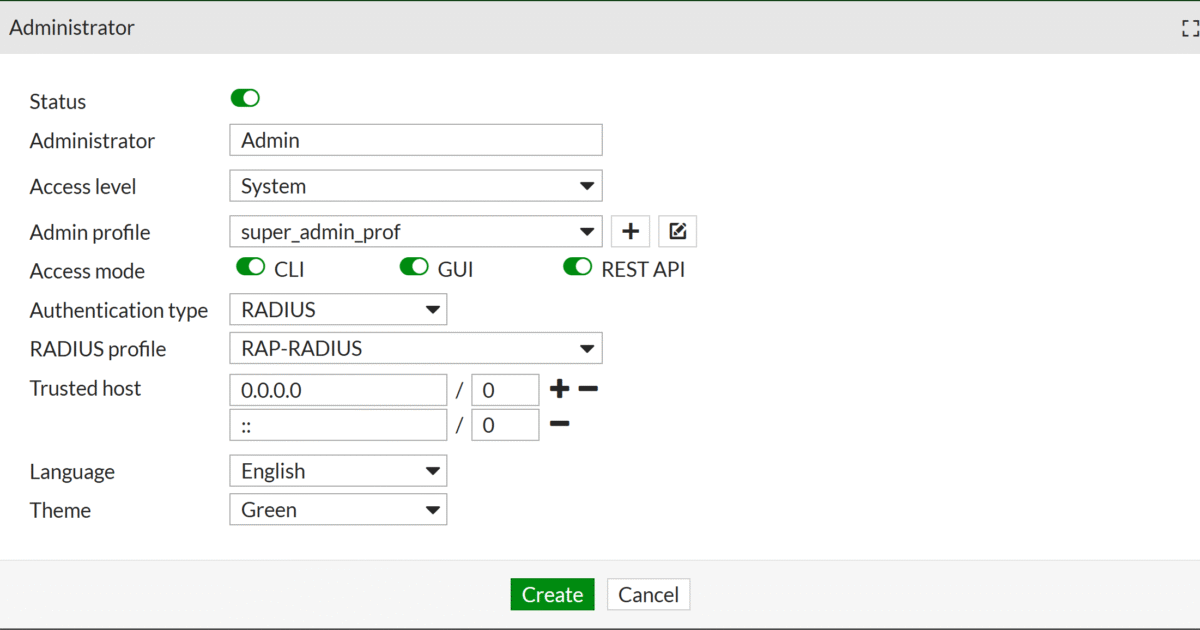Viewport: 1200px width, 630px height.
Task: Remove the IPv6 trusted host with minus icon
Action: pyautogui.click(x=558, y=423)
